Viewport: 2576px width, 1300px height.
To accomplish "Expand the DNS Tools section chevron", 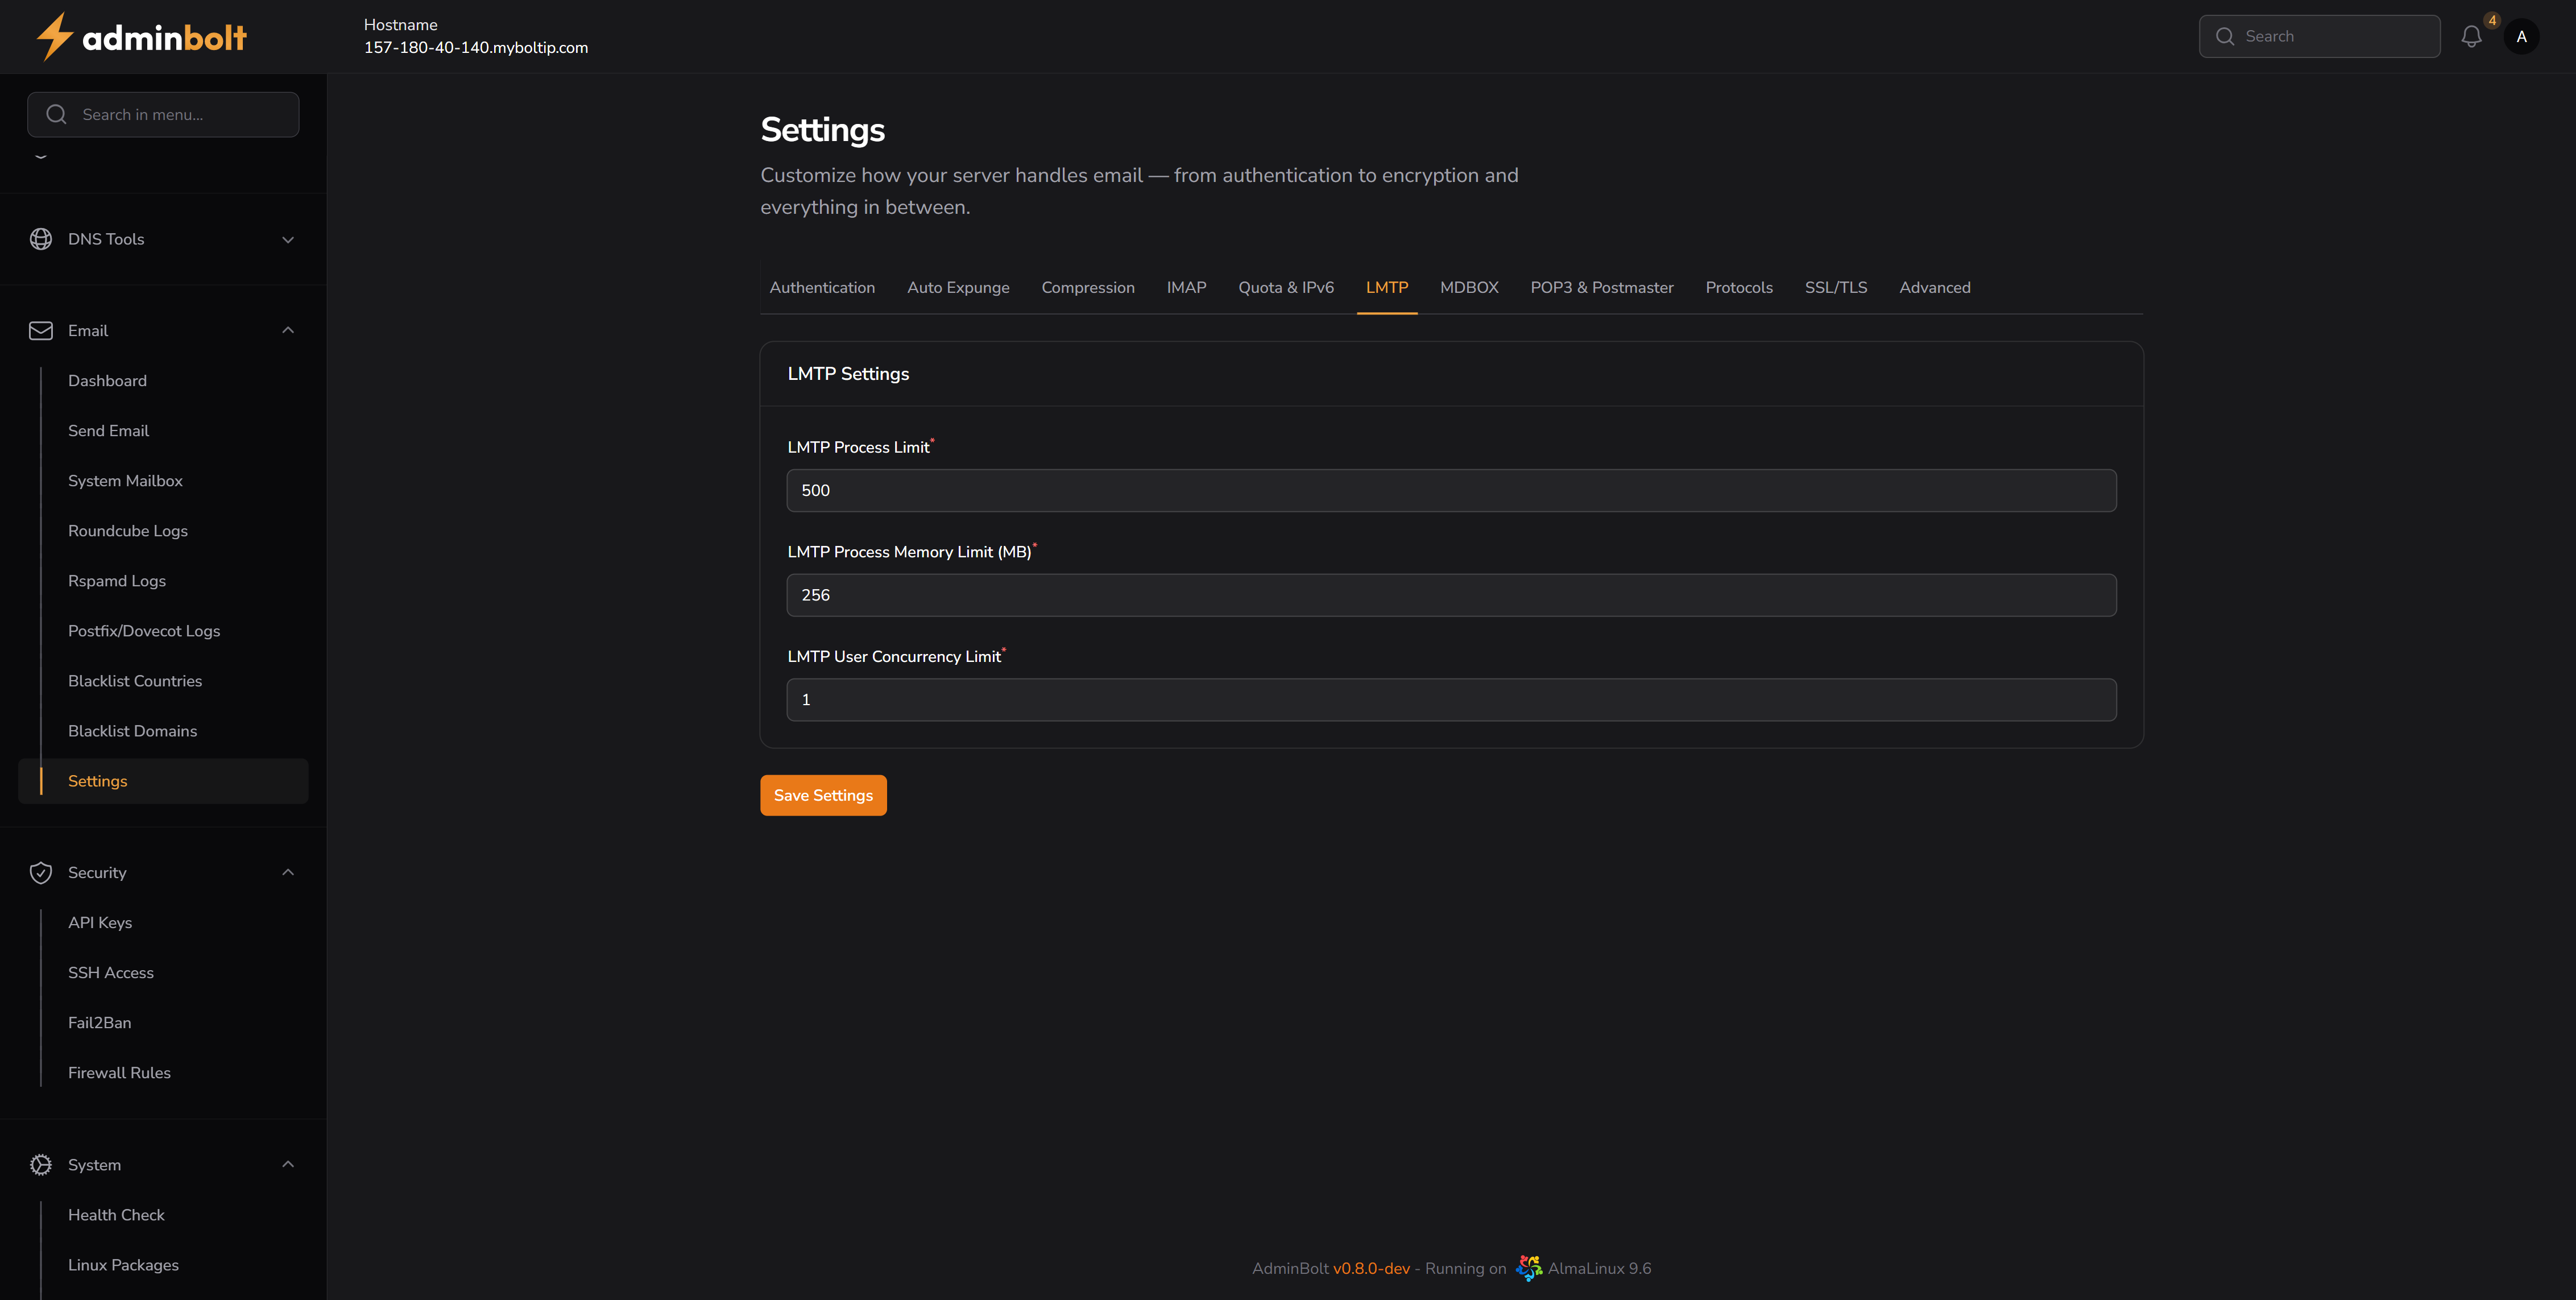I will (x=288, y=240).
